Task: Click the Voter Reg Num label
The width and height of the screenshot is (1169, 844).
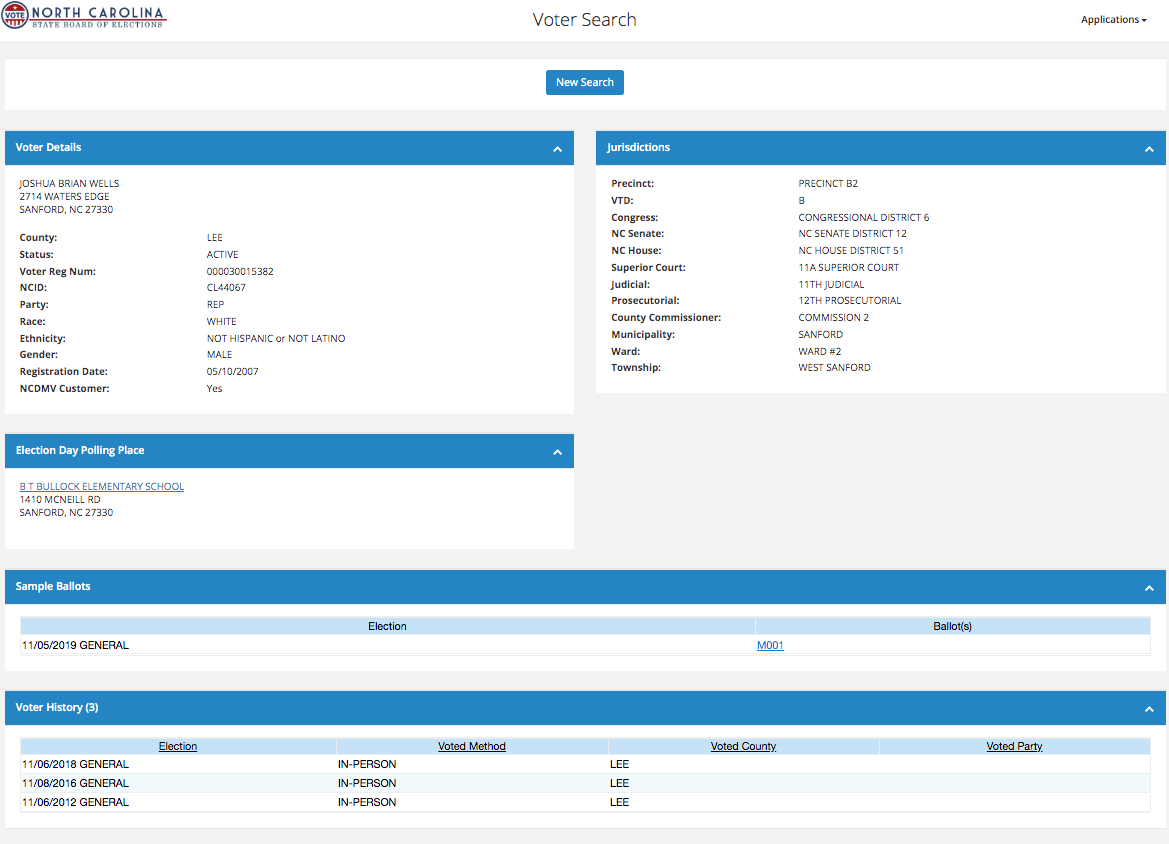Action: 57,271
